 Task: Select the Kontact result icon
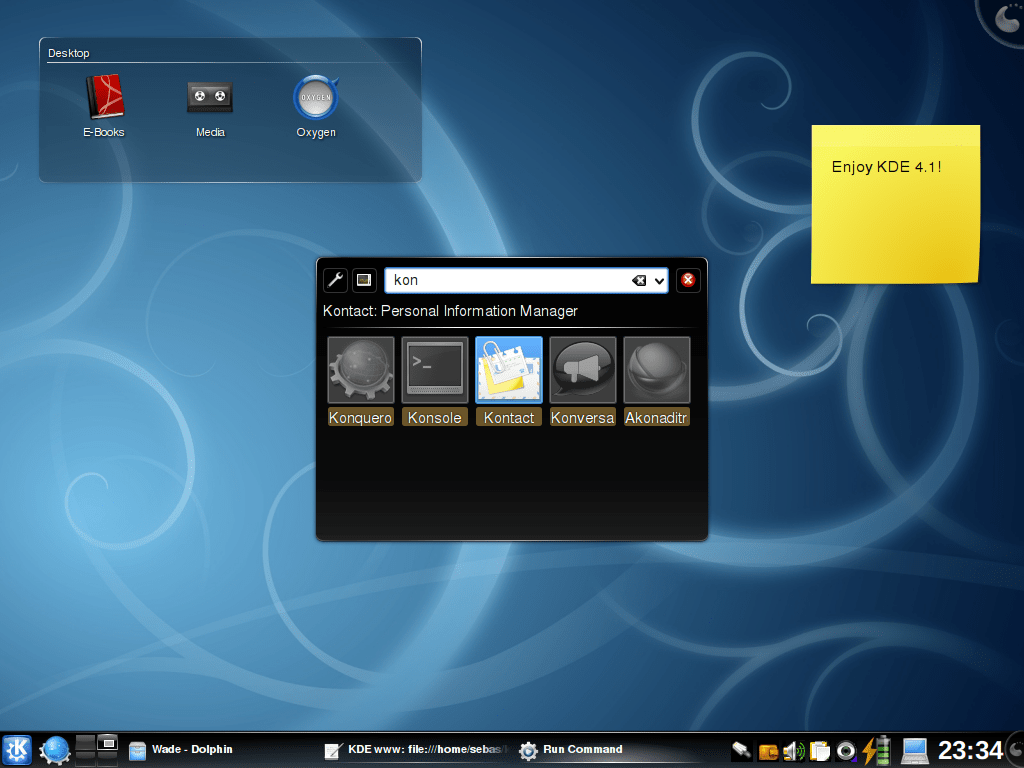(x=508, y=369)
